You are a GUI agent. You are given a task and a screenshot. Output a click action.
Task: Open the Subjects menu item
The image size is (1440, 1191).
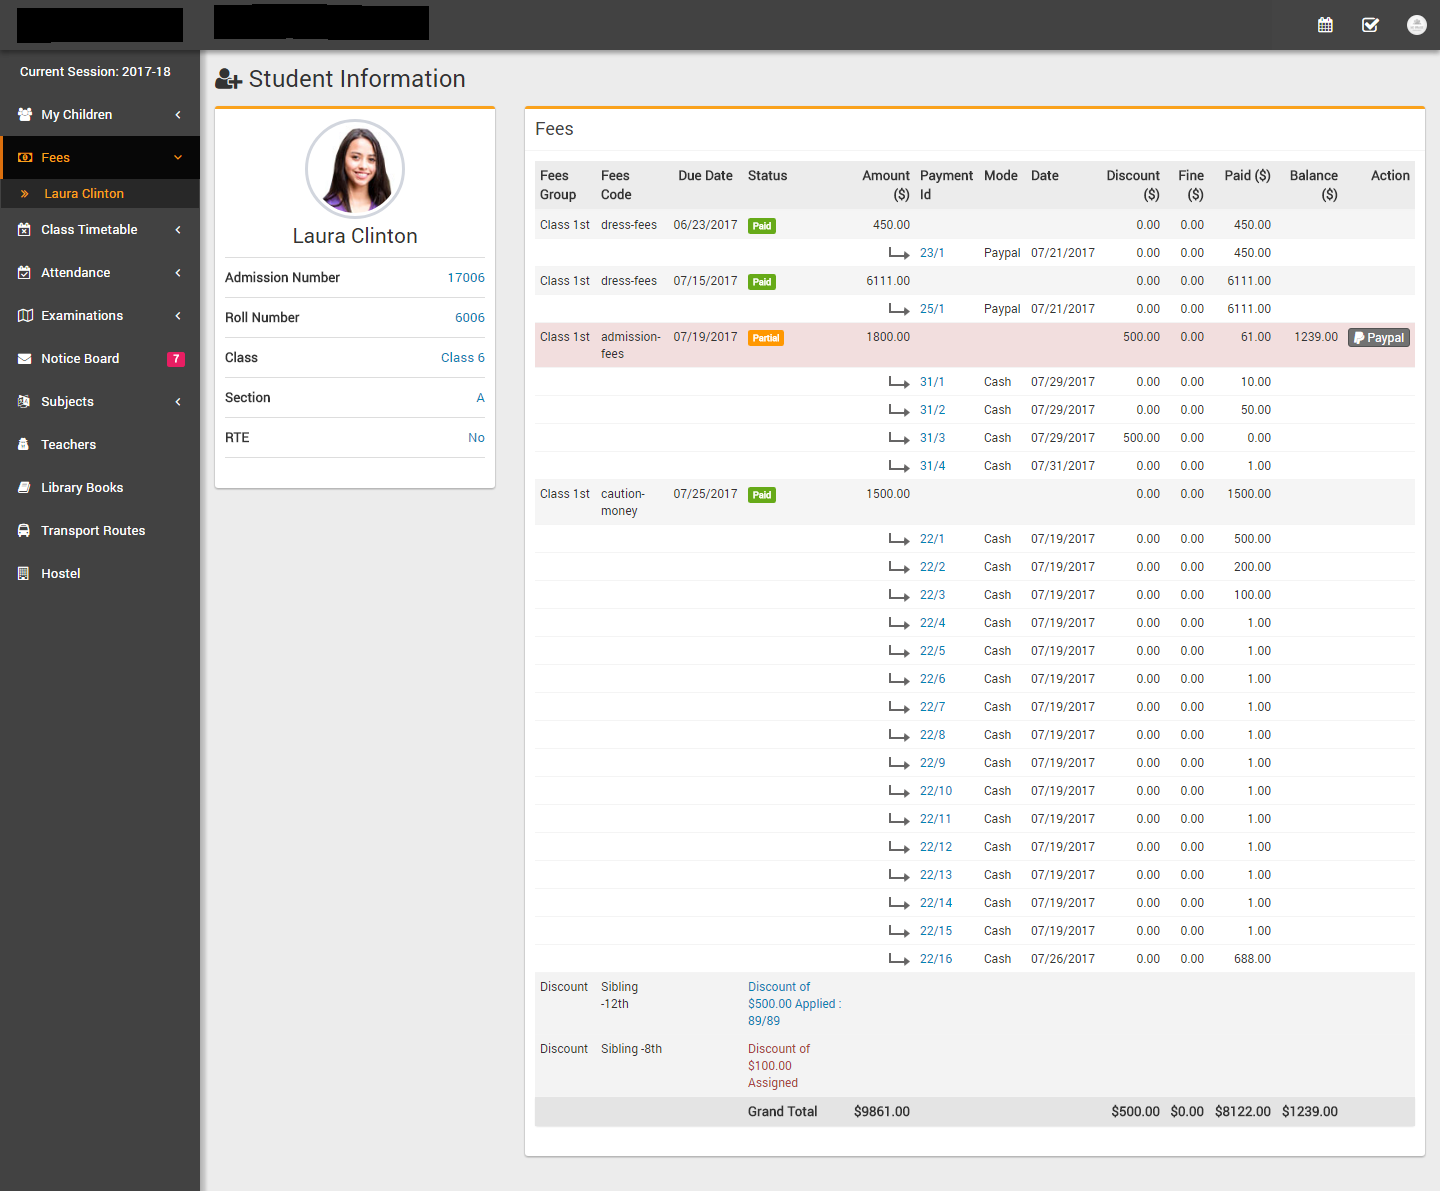click(x=67, y=402)
